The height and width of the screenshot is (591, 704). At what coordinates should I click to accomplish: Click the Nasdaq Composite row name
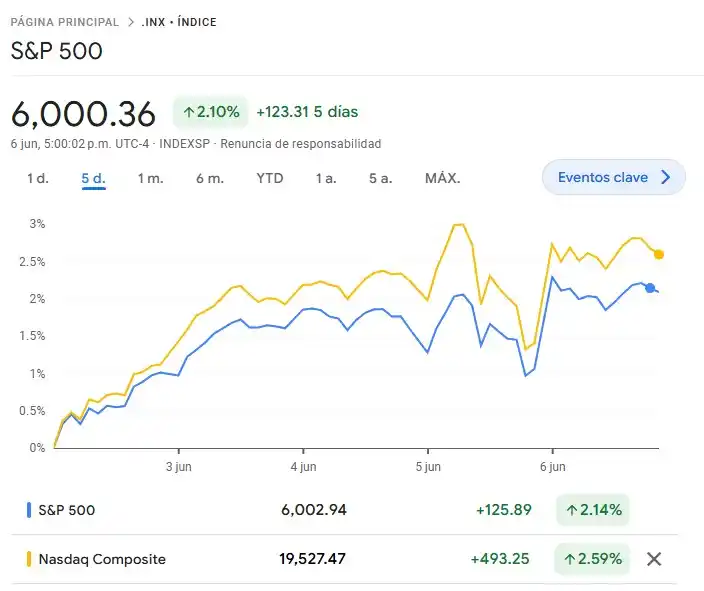click(x=102, y=559)
